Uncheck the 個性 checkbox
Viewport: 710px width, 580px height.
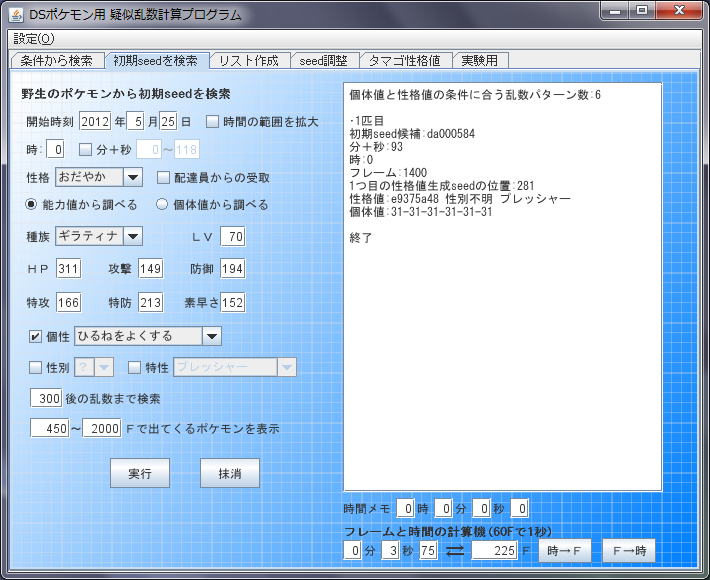[x=35, y=336]
